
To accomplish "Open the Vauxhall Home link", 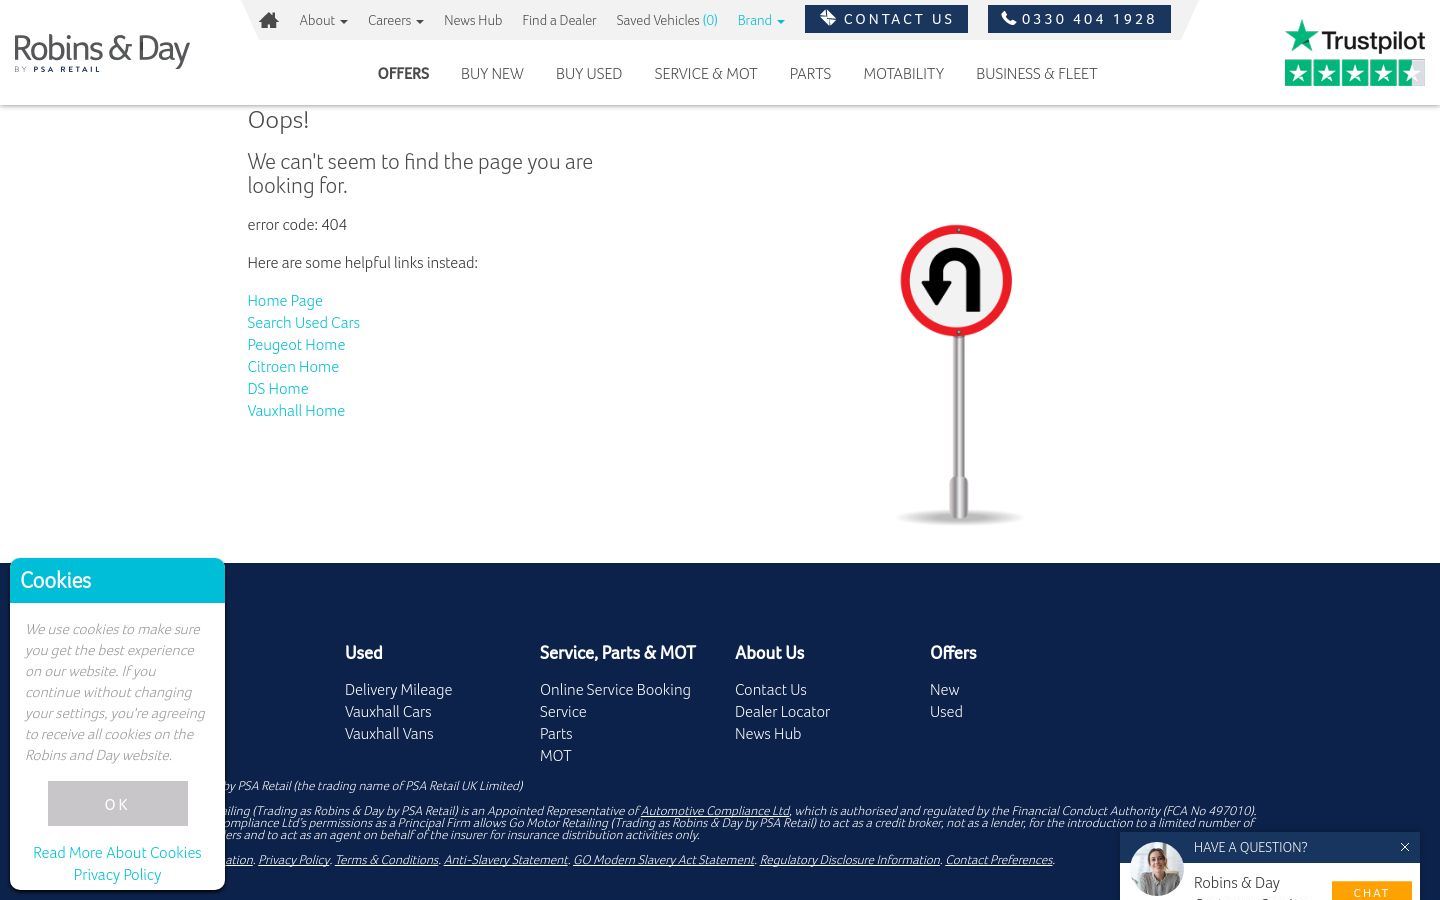I will [x=296, y=411].
